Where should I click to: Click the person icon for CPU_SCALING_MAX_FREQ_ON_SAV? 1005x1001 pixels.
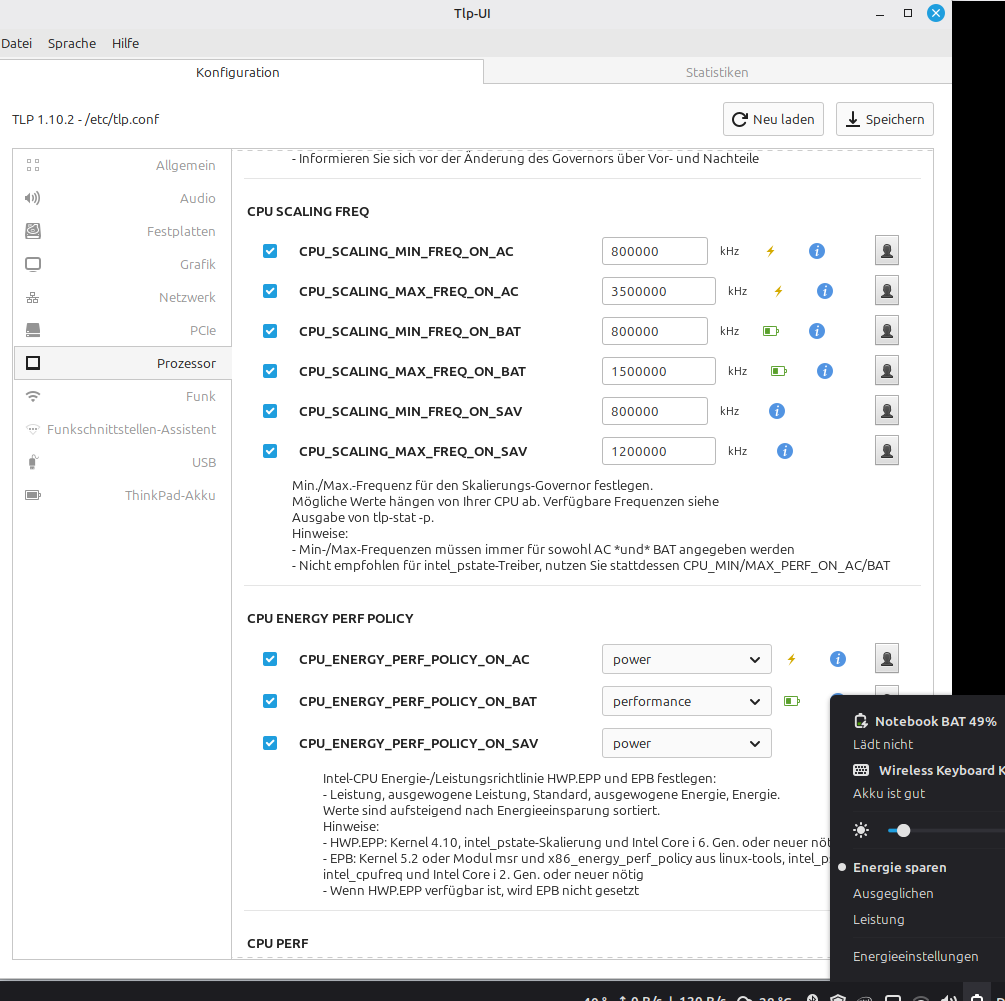[x=887, y=451]
